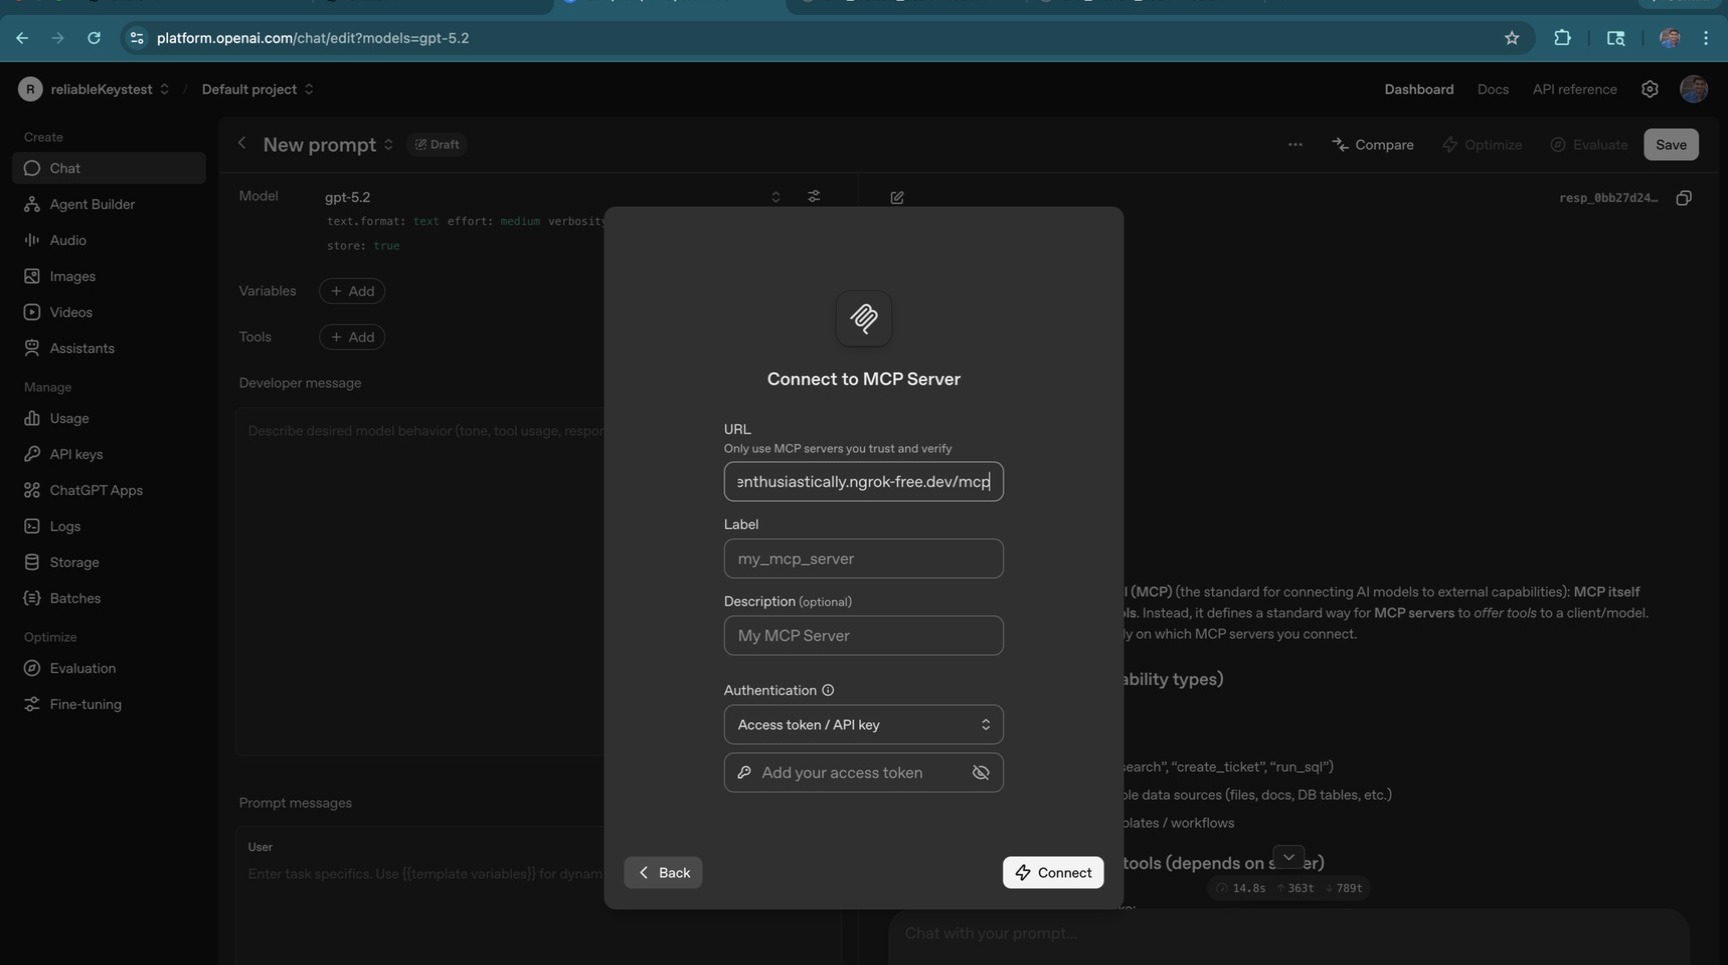Expand the New prompt name dropdown
The width and height of the screenshot is (1728, 965).
tap(388, 145)
